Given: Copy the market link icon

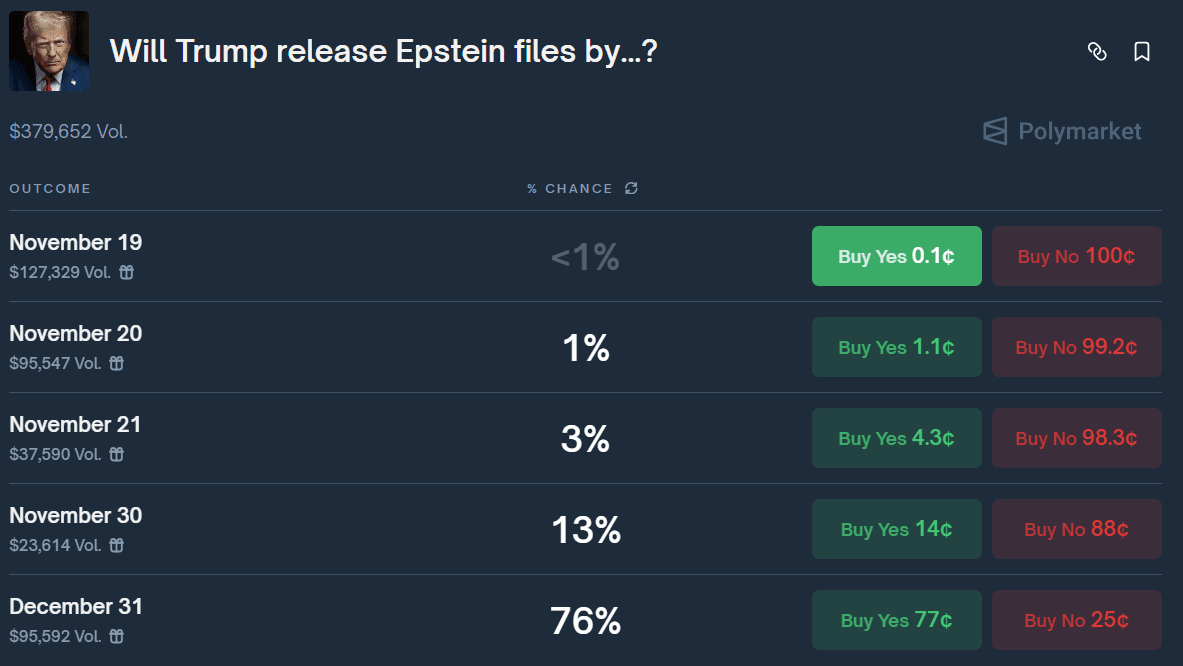Looking at the screenshot, I should [x=1097, y=51].
